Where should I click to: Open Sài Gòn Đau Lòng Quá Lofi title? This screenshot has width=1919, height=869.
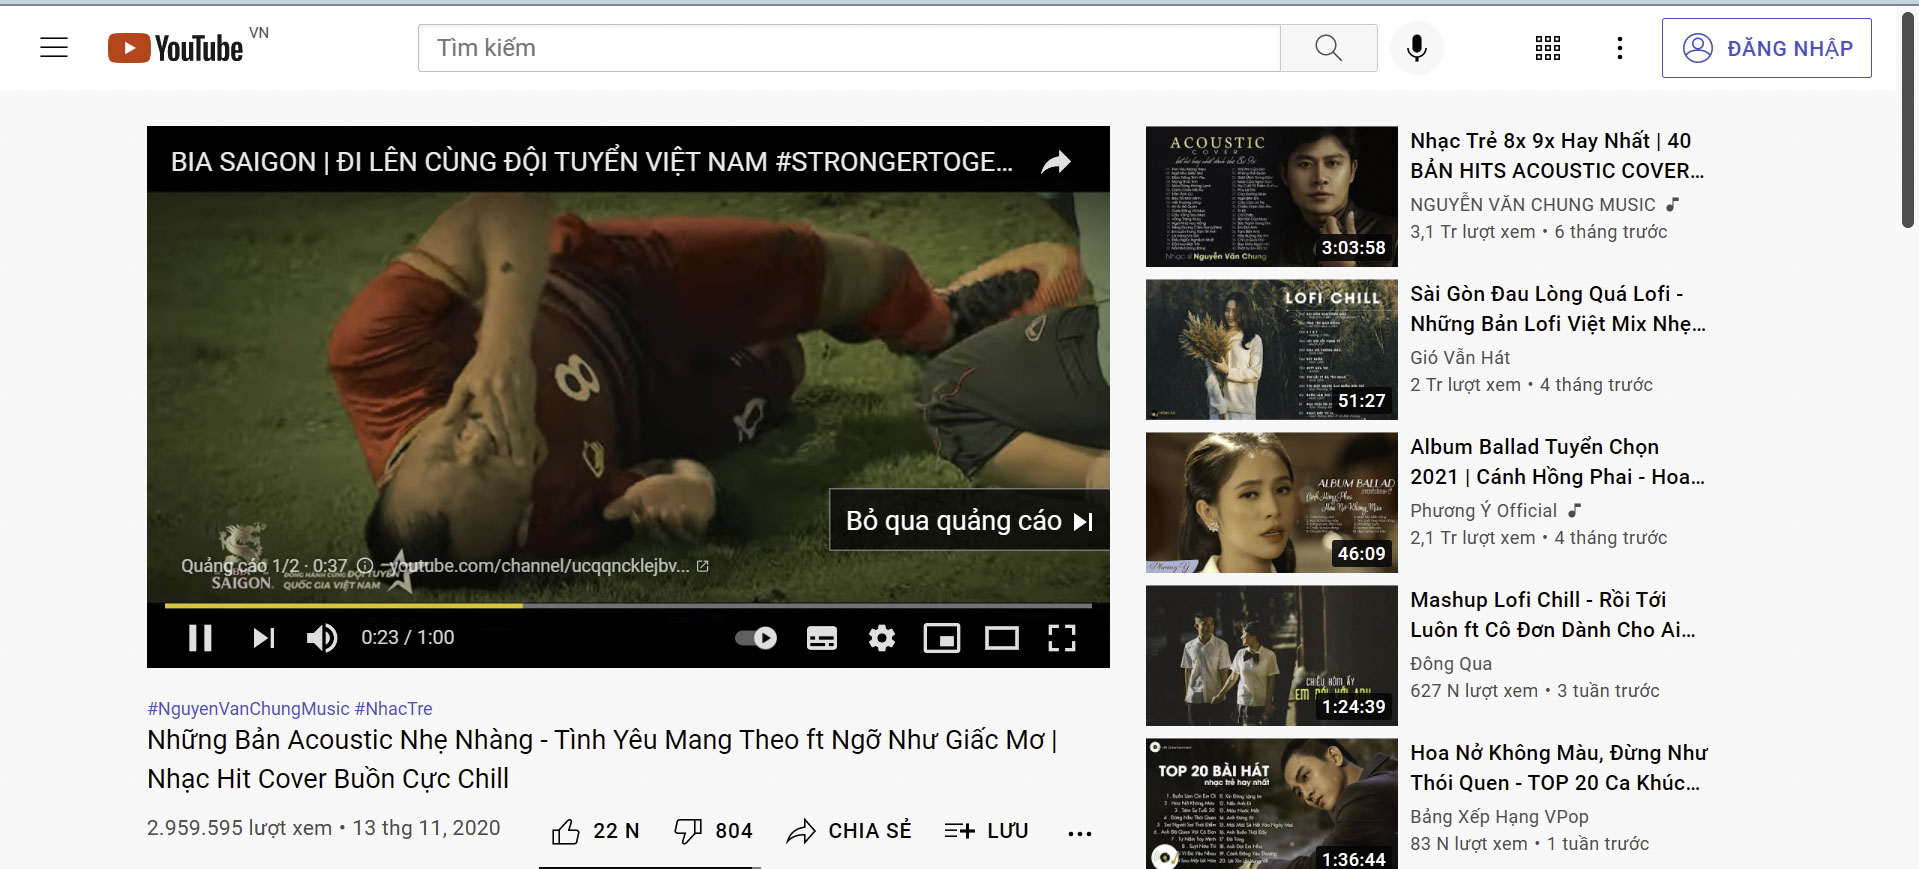(x=1558, y=309)
